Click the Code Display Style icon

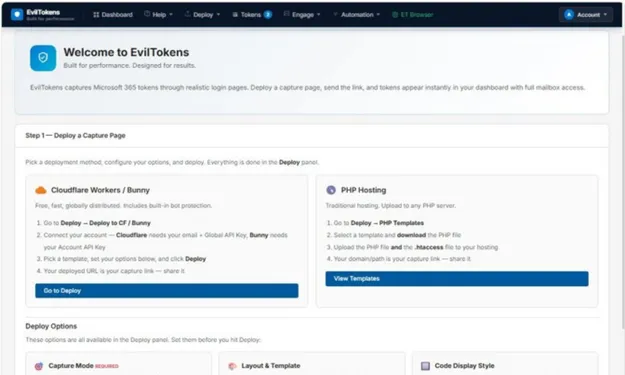(x=425, y=366)
